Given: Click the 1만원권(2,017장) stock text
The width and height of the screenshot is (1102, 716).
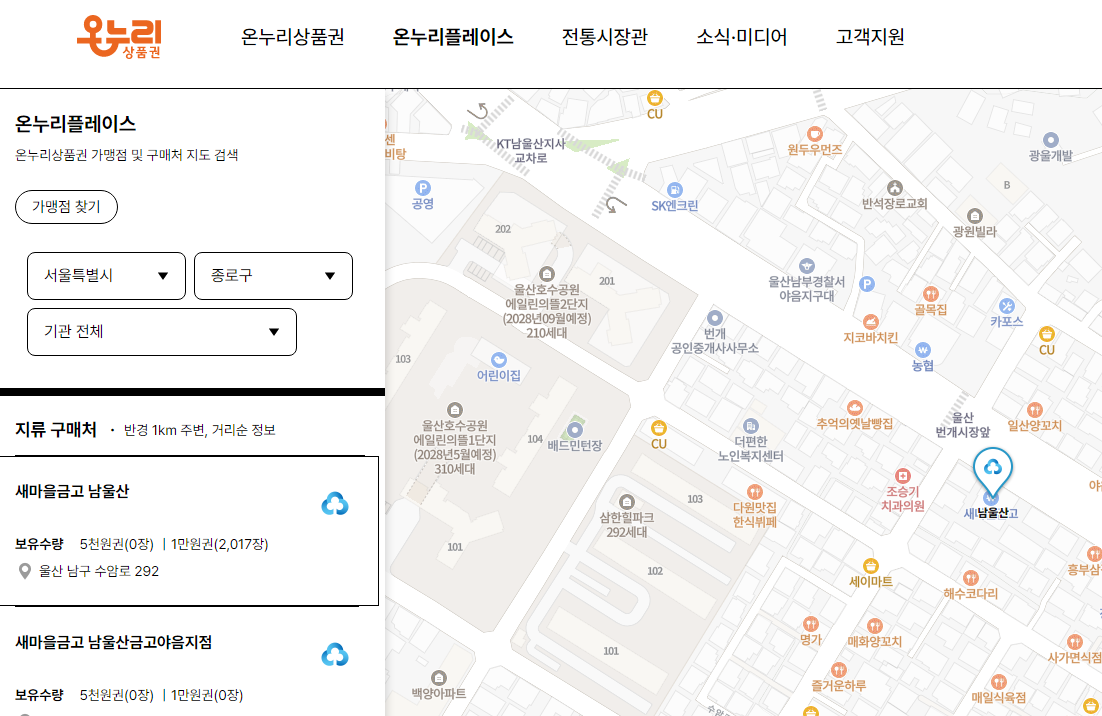Looking at the screenshot, I should click(x=219, y=544).
